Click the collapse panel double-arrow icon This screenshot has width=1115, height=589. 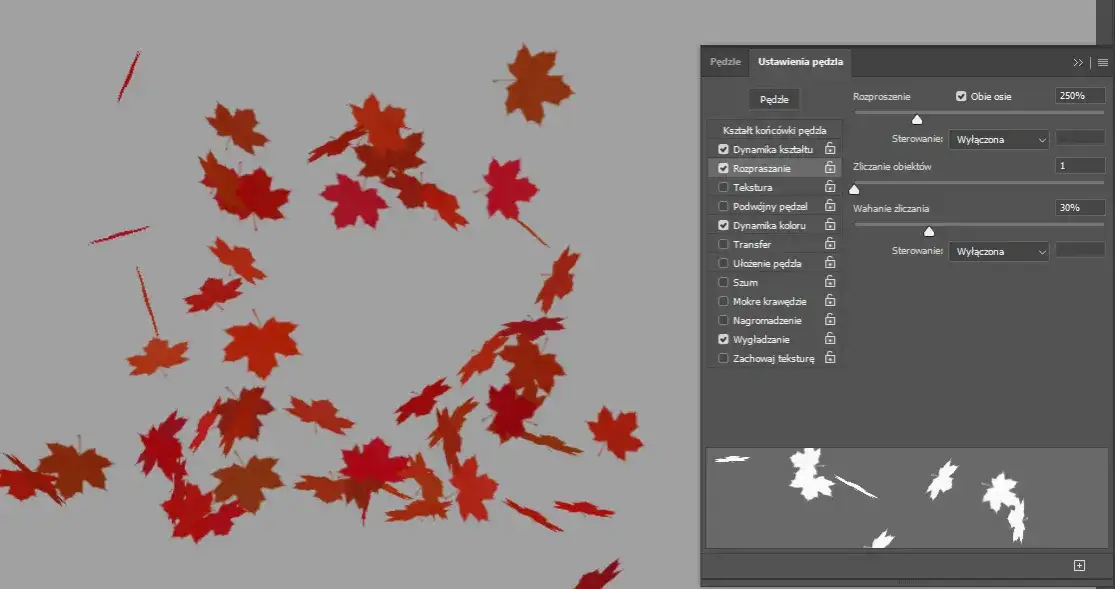coord(1078,62)
